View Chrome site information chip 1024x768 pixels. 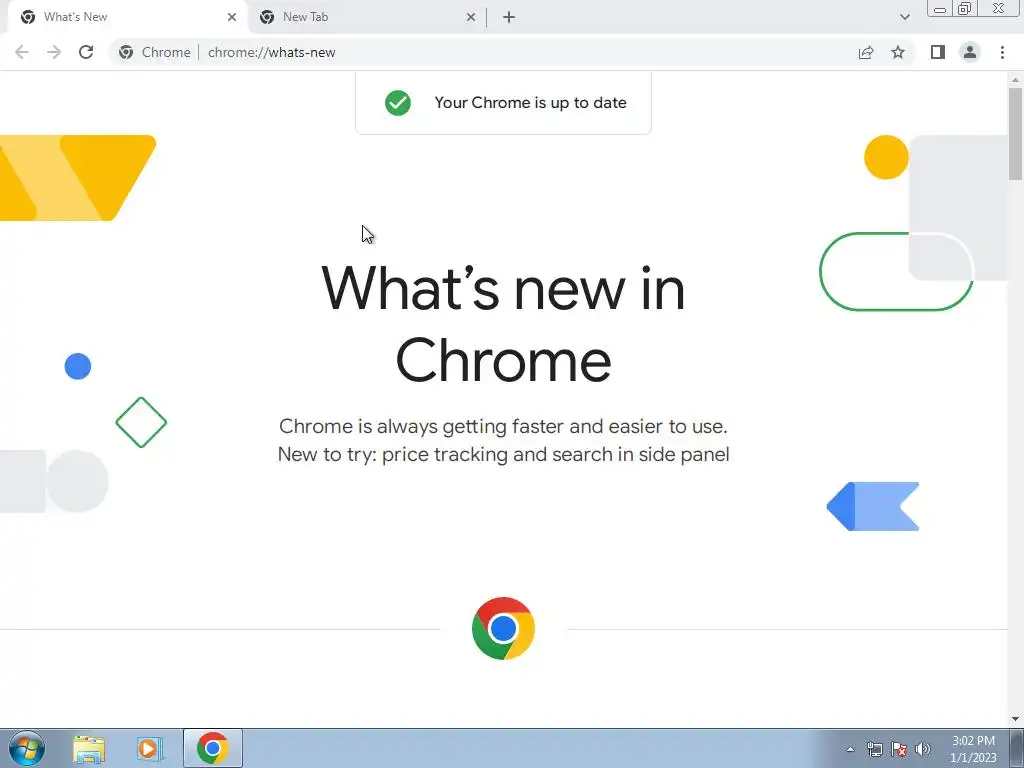pos(155,52)
